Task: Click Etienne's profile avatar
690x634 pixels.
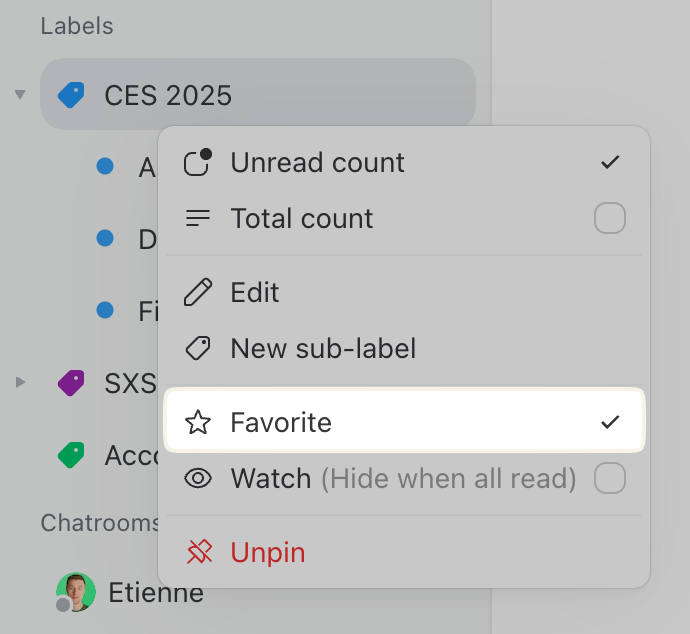Action: click(75, 592)
